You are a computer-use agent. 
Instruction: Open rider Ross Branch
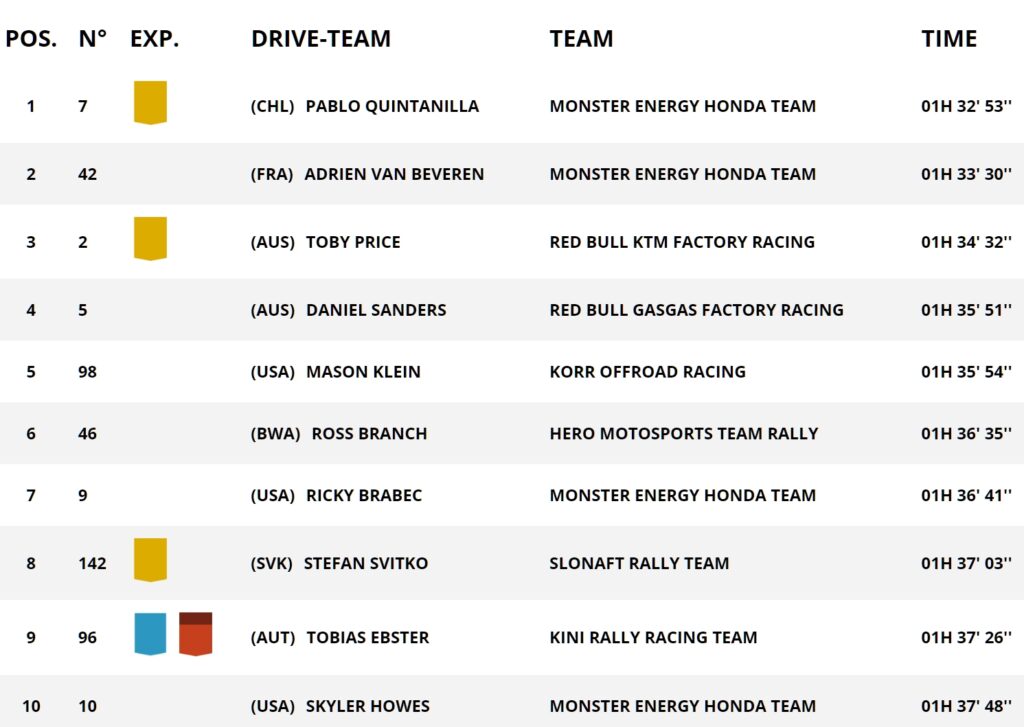pos(369,434)
